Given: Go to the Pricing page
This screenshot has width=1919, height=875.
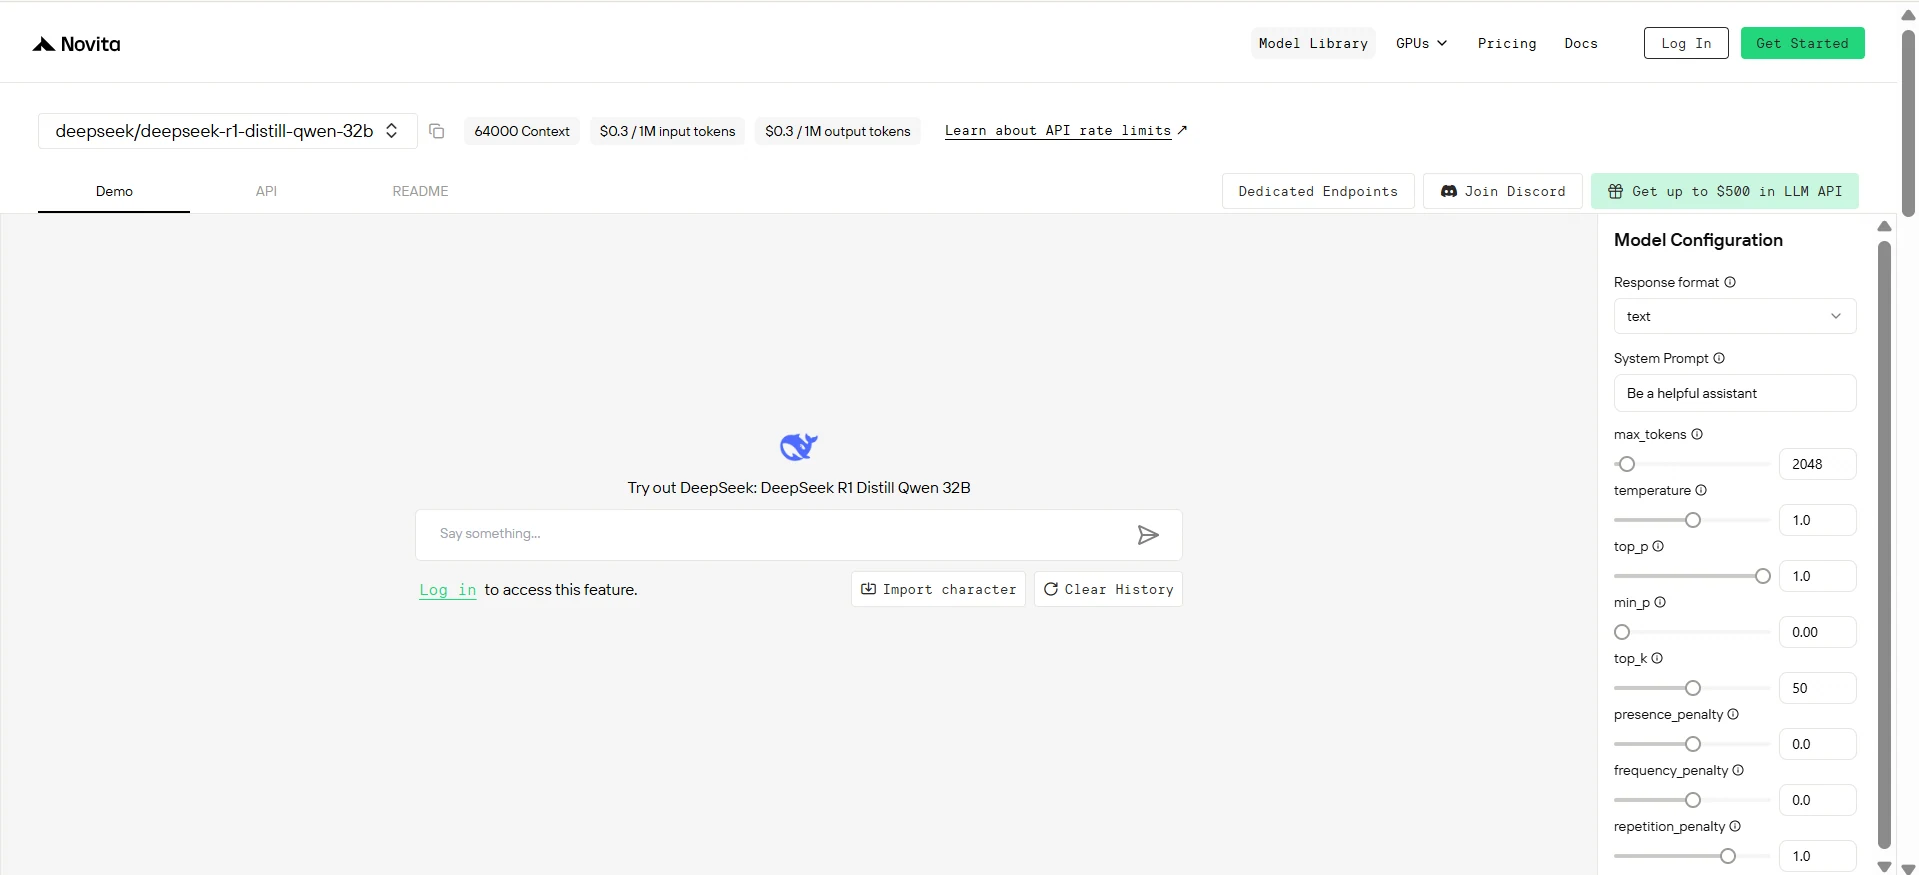Looking at the screenshot, I should [1507, 43].
